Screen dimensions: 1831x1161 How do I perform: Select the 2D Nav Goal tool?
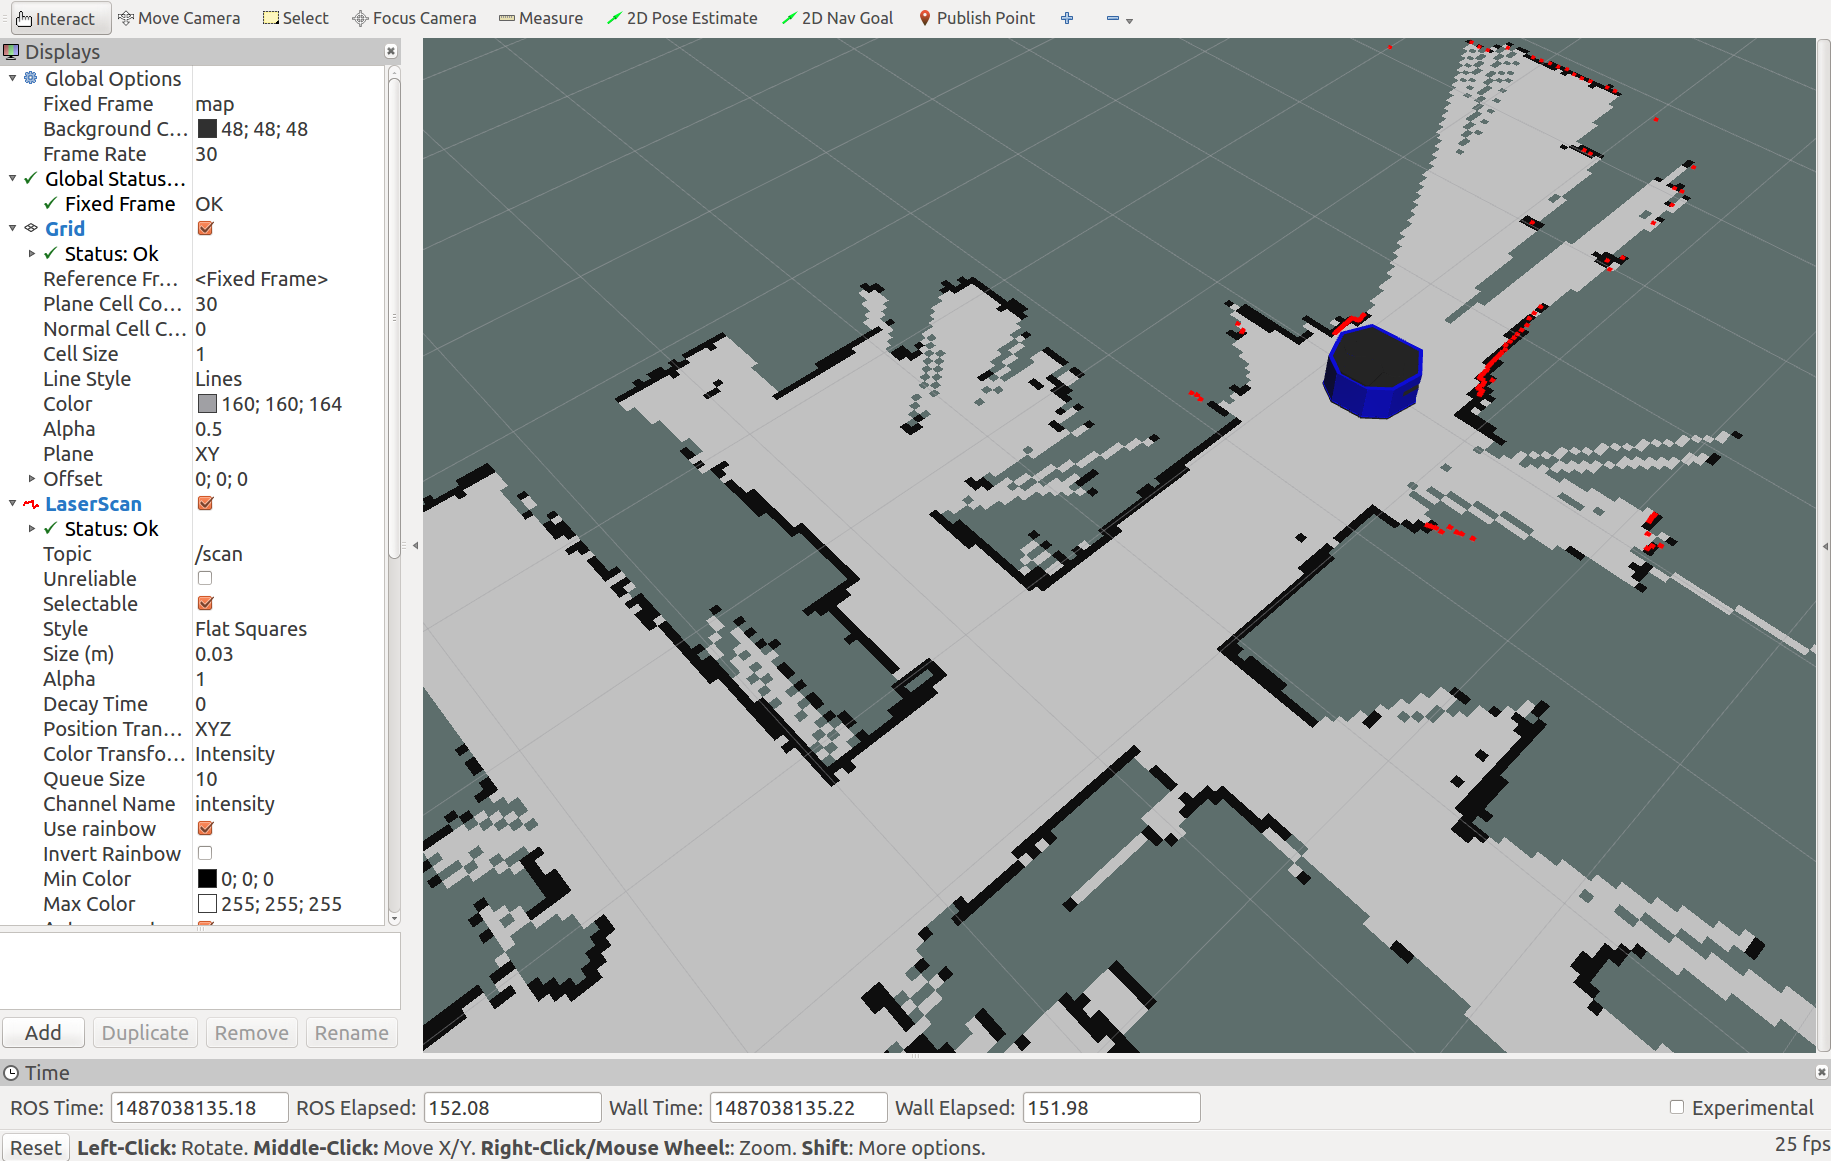click(x=838, y=18)
